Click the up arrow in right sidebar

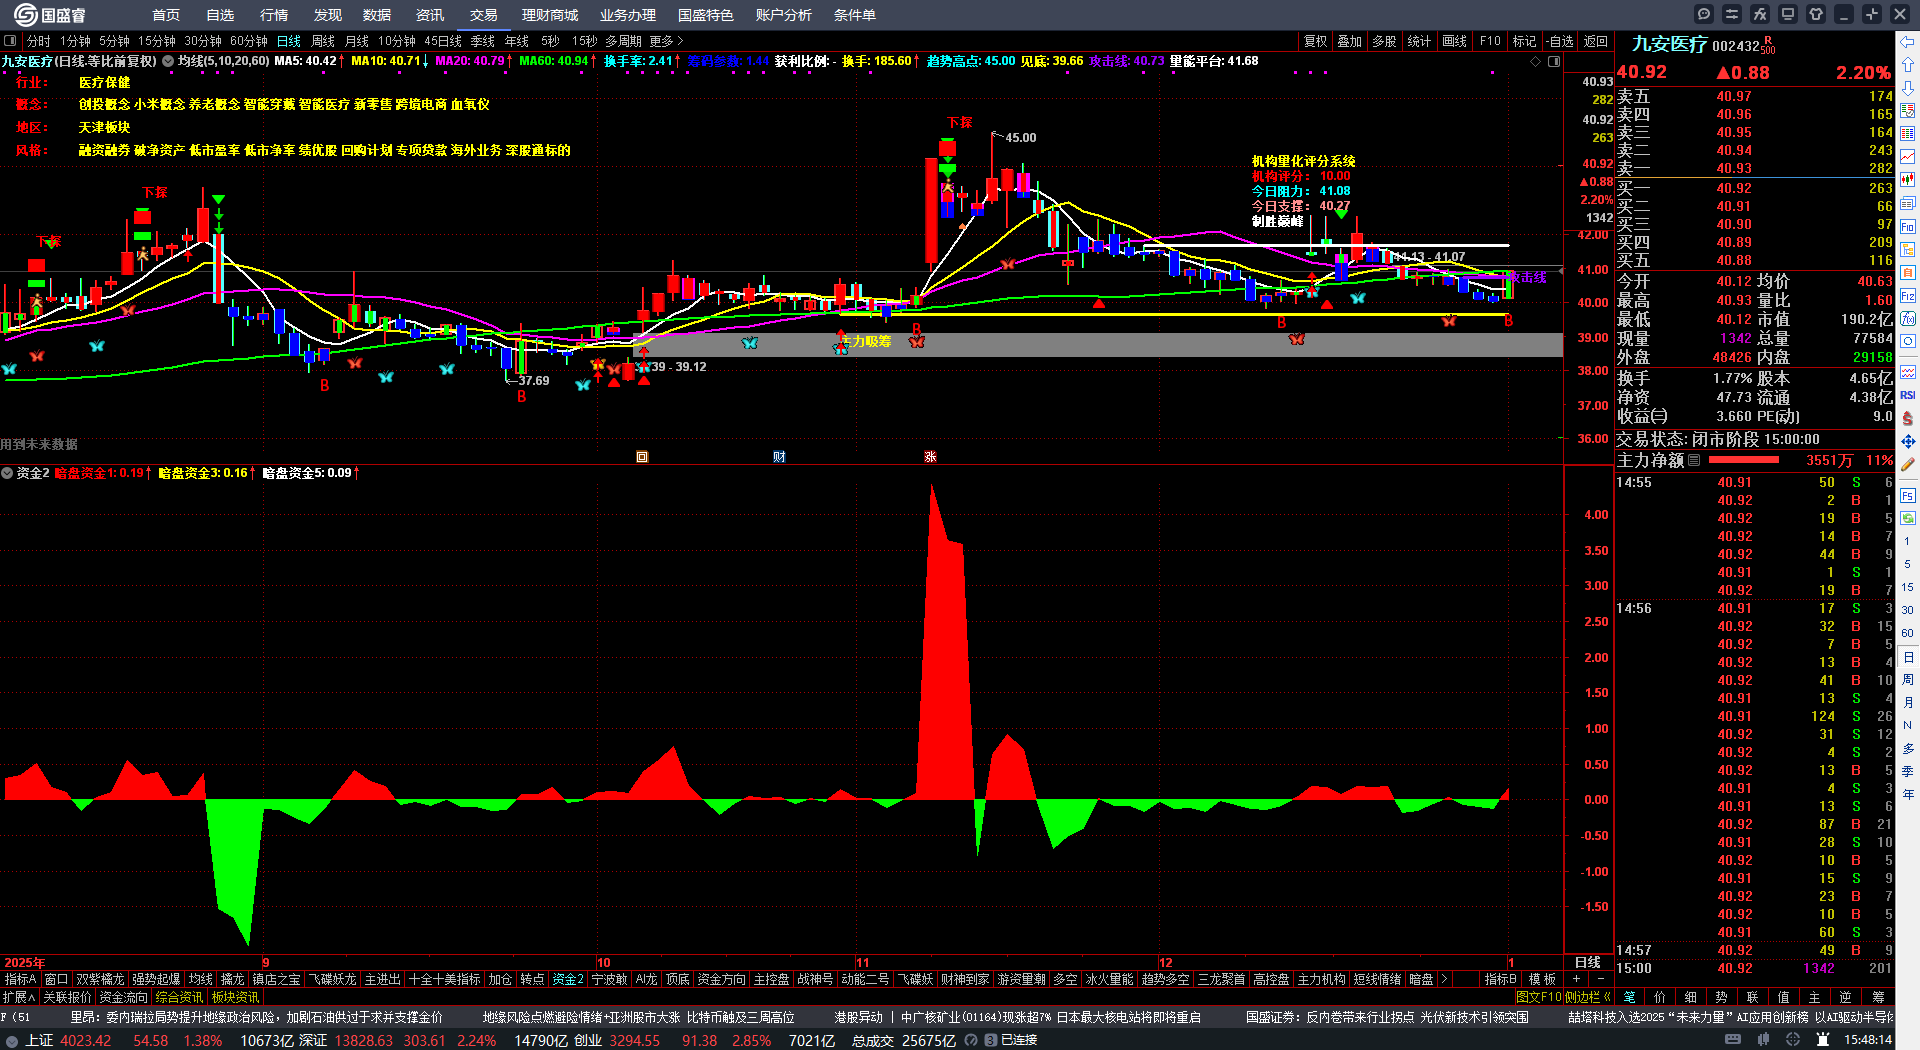point(1908,65)
